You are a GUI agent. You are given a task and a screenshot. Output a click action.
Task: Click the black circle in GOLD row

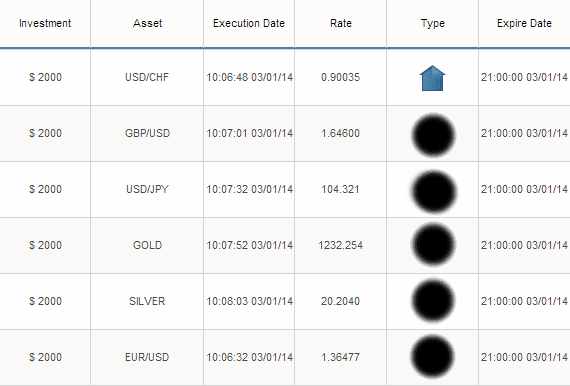pos(433,245)
